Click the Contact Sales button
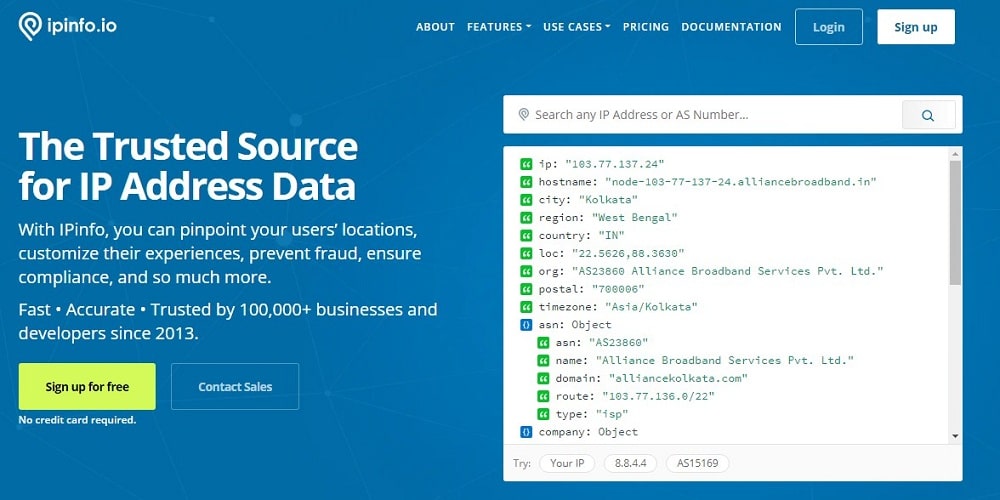 (235, 386)
